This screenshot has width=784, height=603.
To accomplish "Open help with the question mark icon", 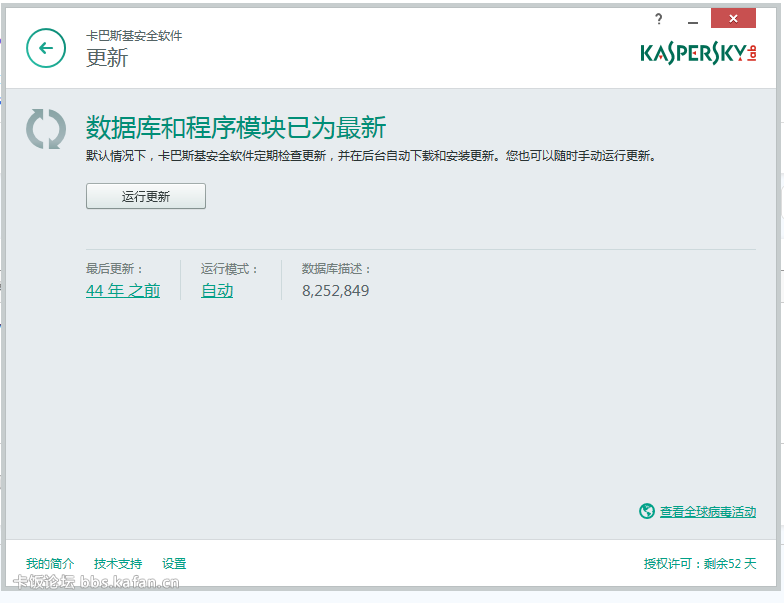I will point(658,20).
